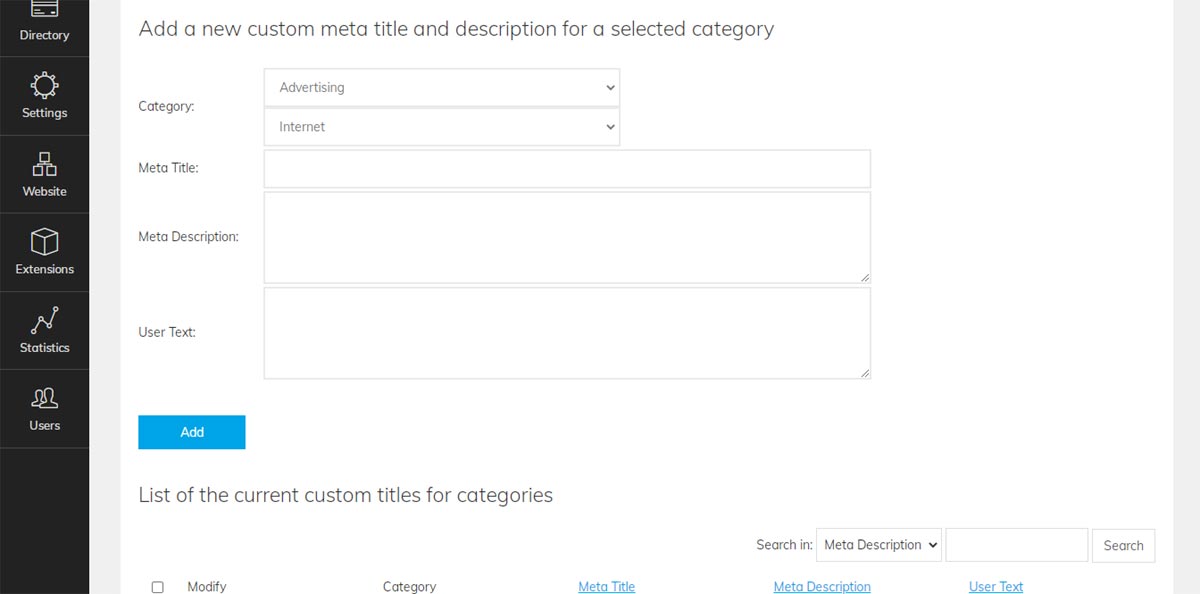The height and width of the screenshot is (594, 1200).
Task: Open the Extensions cube icon
Action: [44, 242]
